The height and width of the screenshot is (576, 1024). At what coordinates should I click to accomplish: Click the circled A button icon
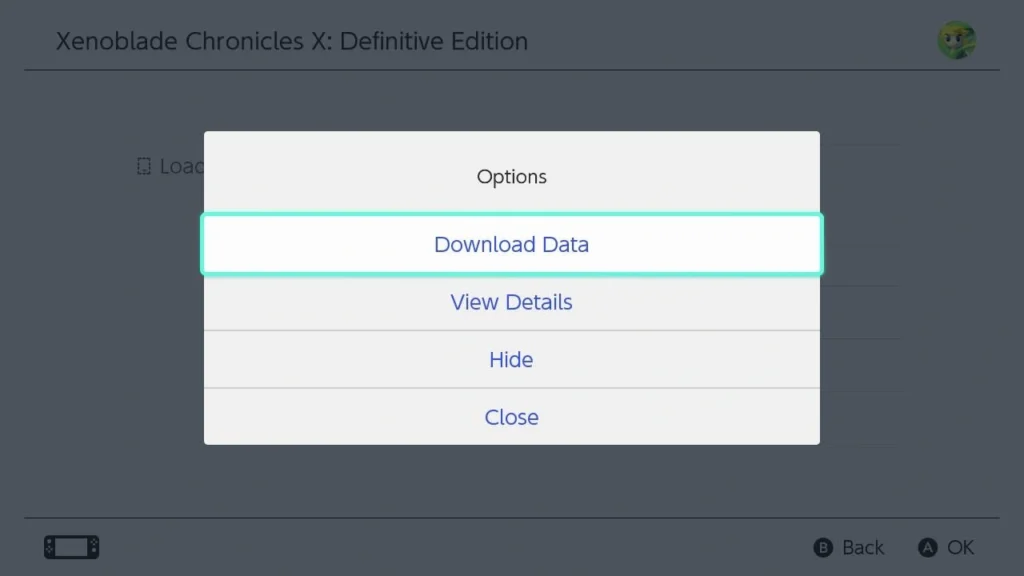click(x=927, y=547)
